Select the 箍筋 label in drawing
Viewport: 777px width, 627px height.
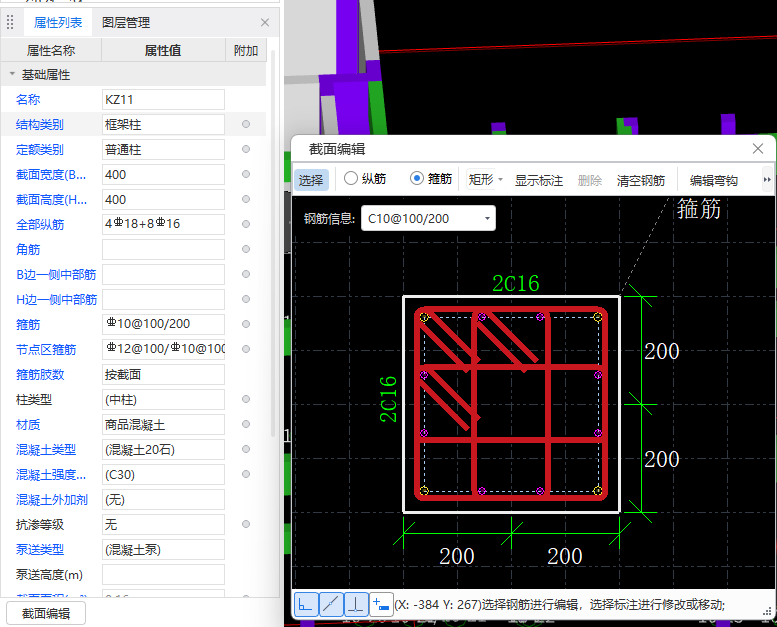coord(699,209)
